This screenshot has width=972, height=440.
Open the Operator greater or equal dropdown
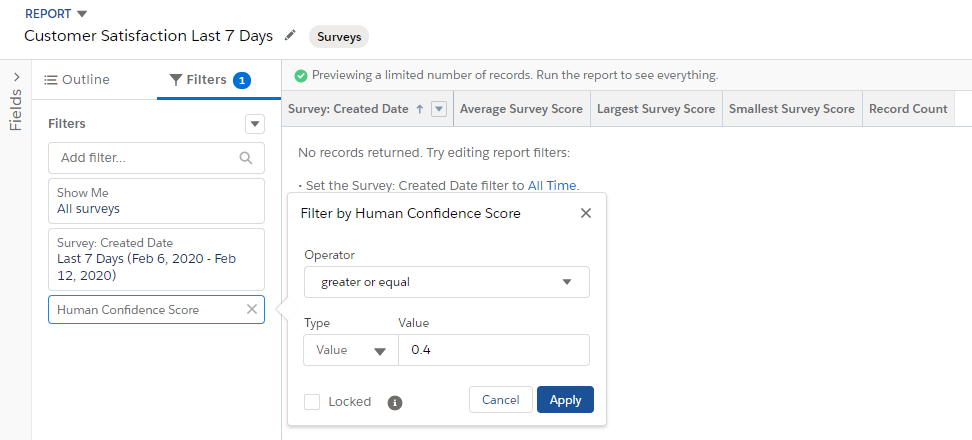(x=446, y=282)
